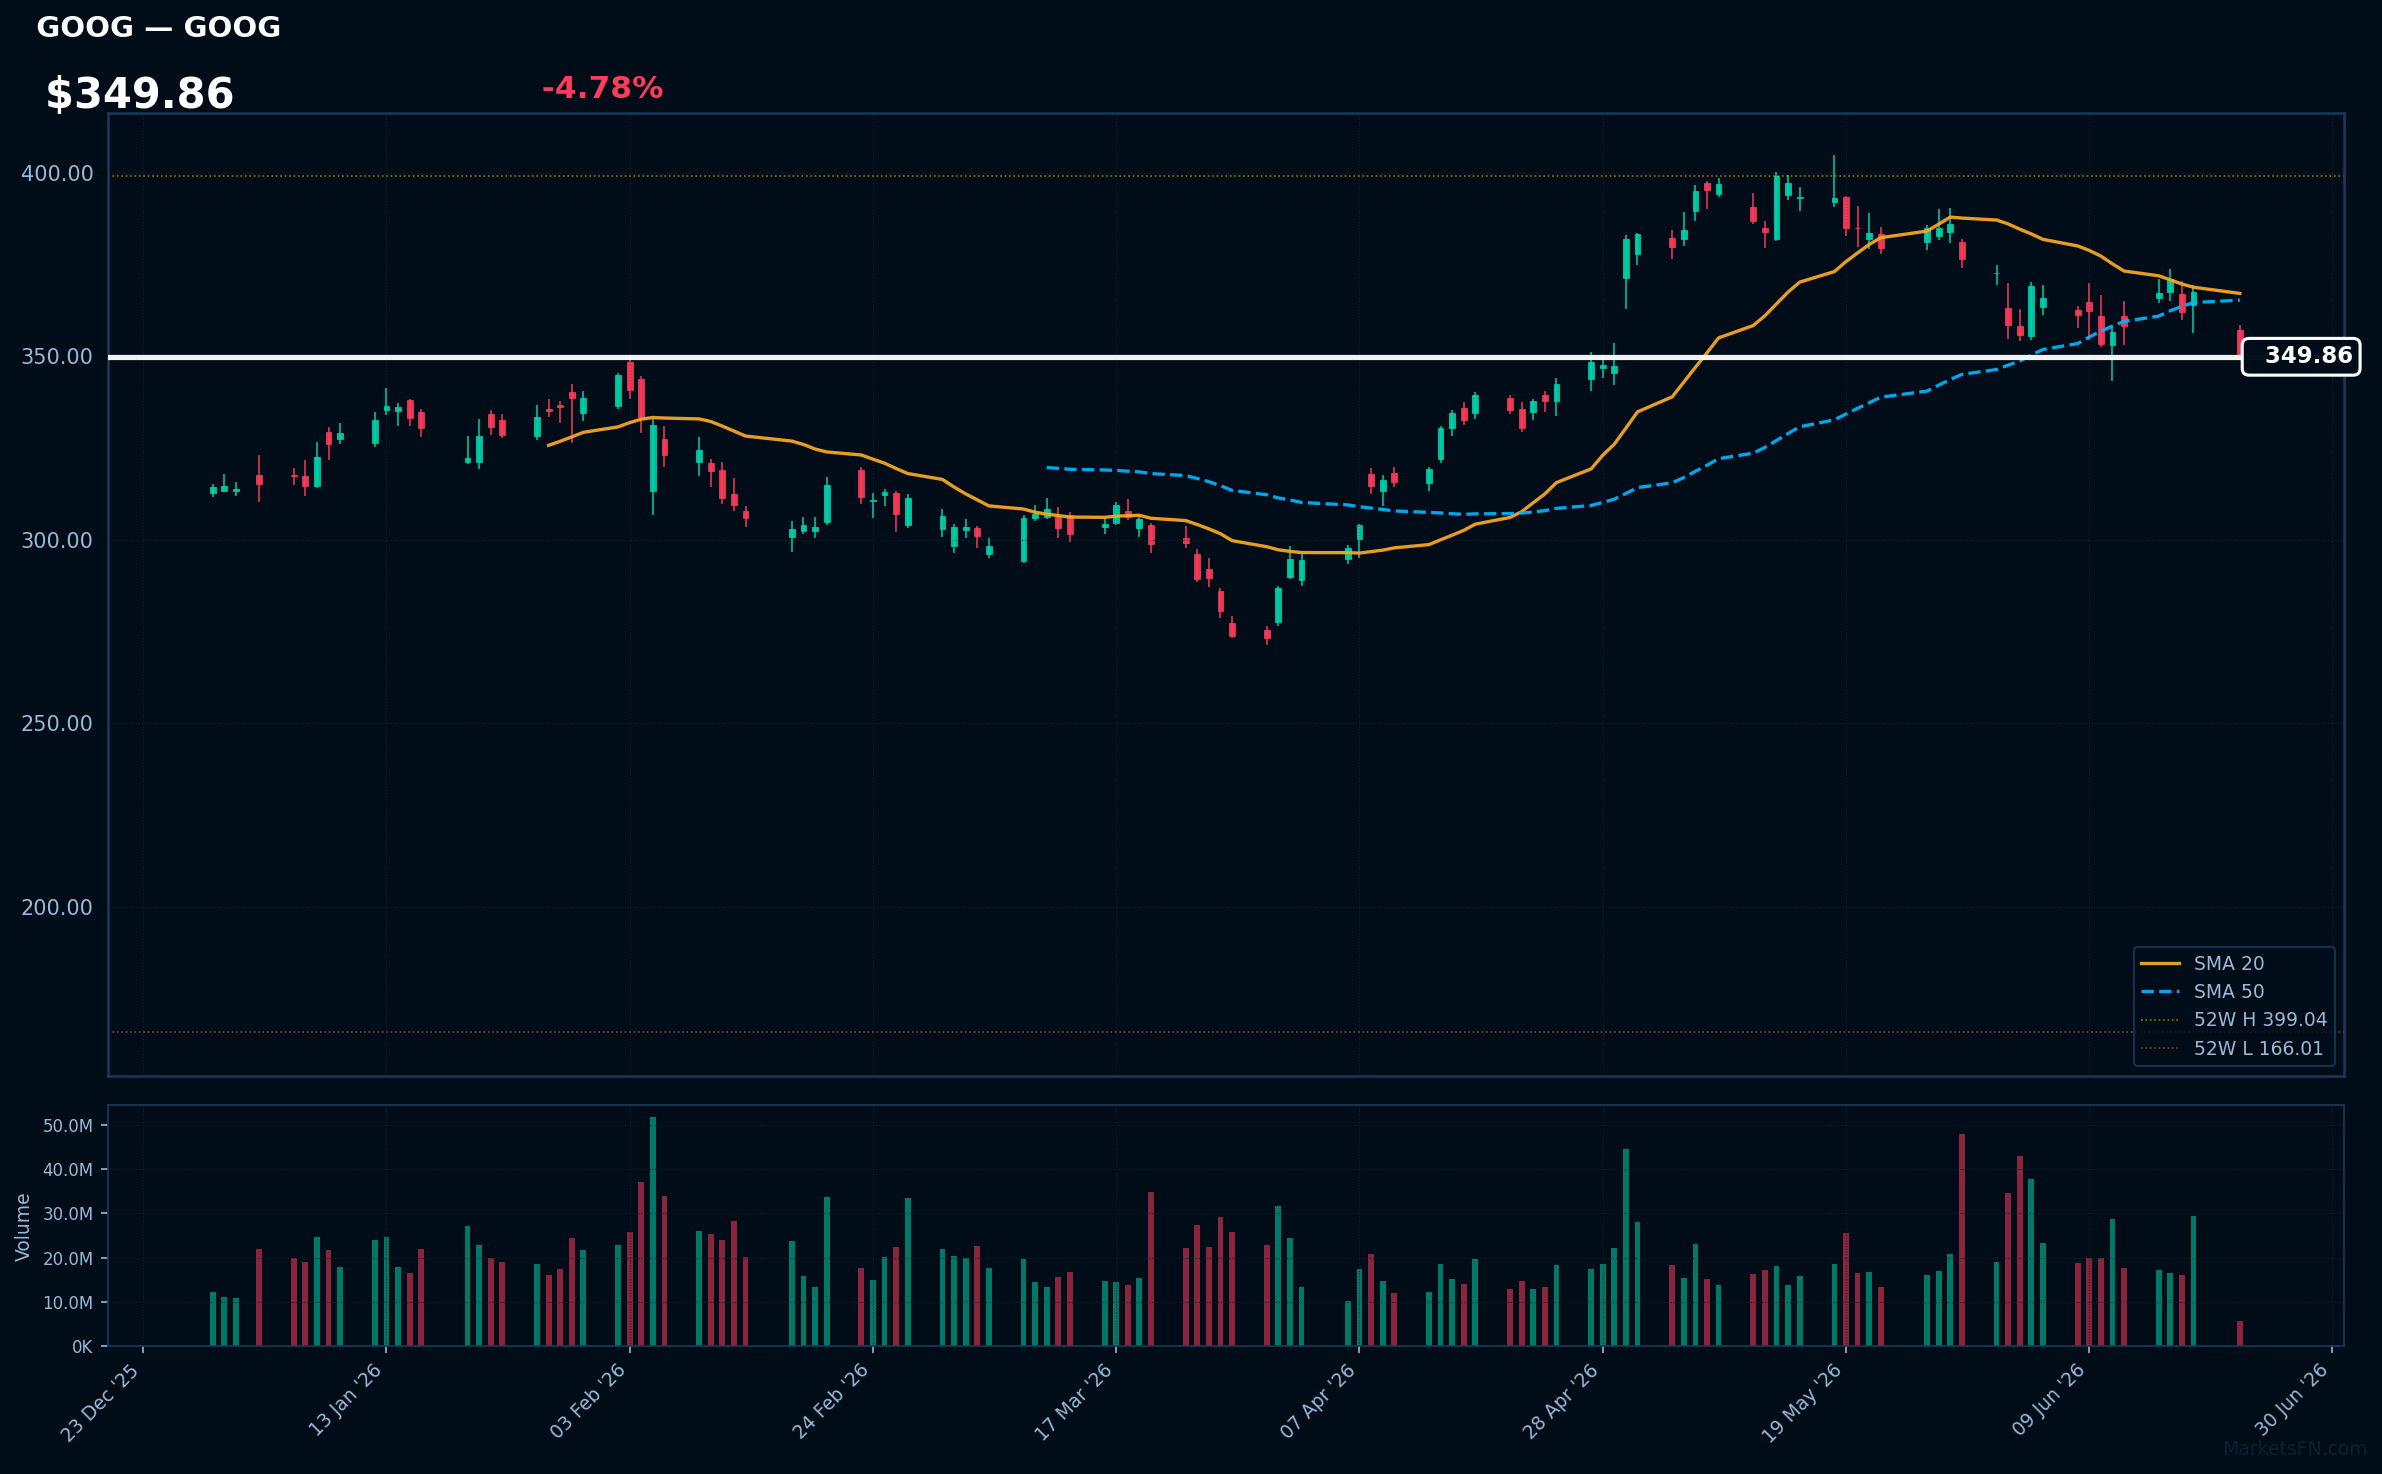
Task: Click the tallest green volume bar above 50M
Action: tap(653, 1231)
